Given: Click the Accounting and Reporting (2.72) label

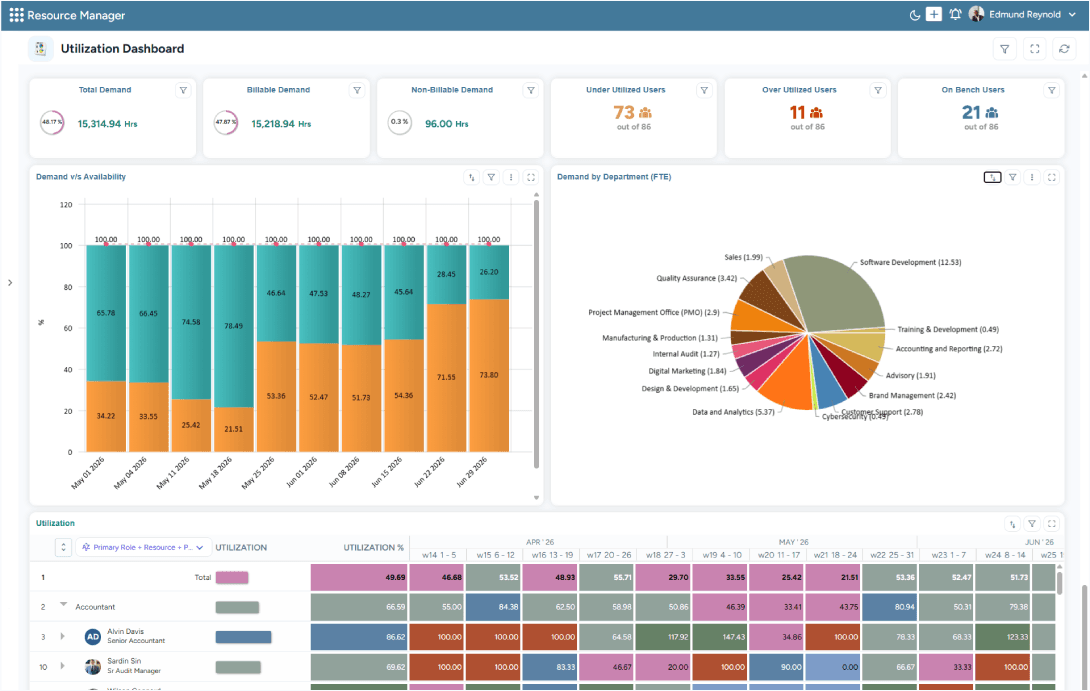Looking at the screenshot, I should 949,349.
